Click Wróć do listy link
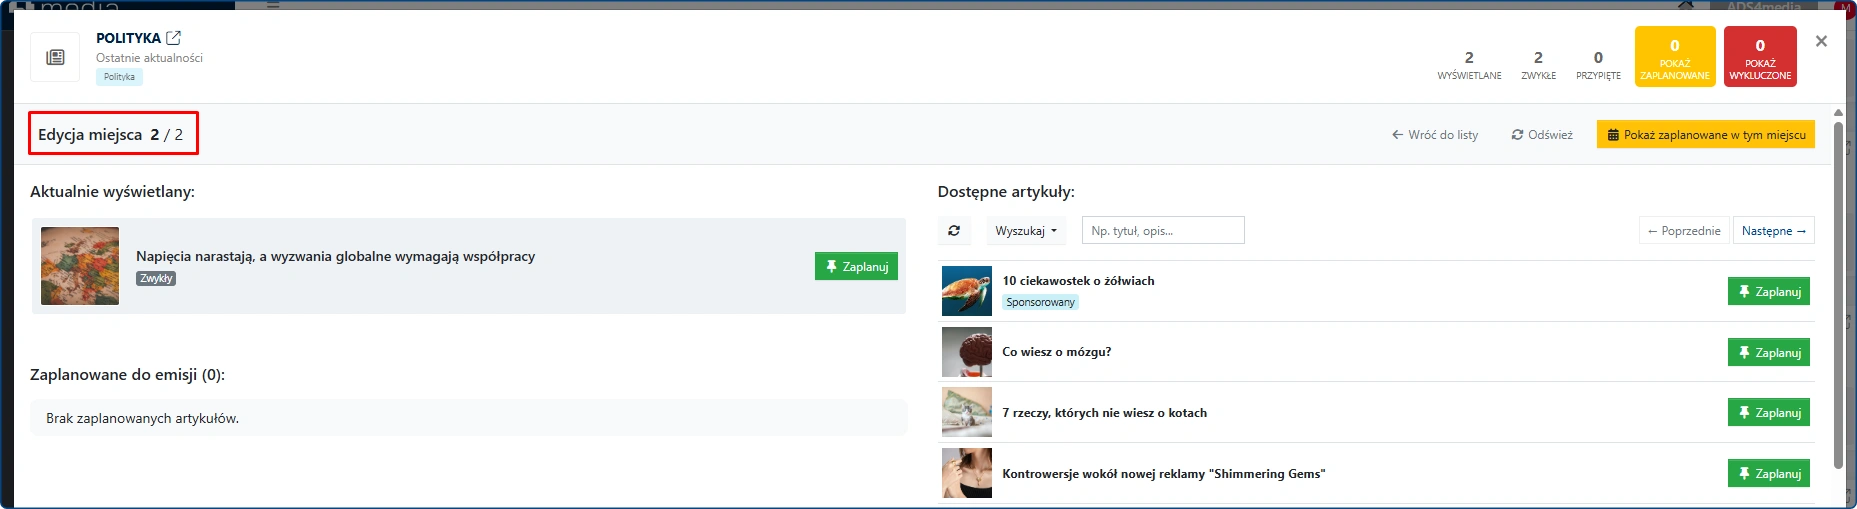Viewport: 1857px width, 509px height. click(x=1435, y=135)
